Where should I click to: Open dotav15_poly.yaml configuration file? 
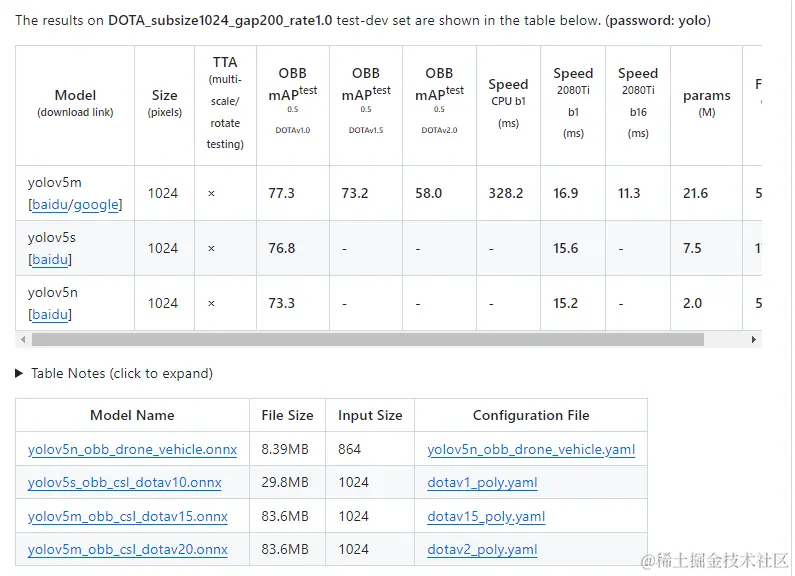pos(486,517)
